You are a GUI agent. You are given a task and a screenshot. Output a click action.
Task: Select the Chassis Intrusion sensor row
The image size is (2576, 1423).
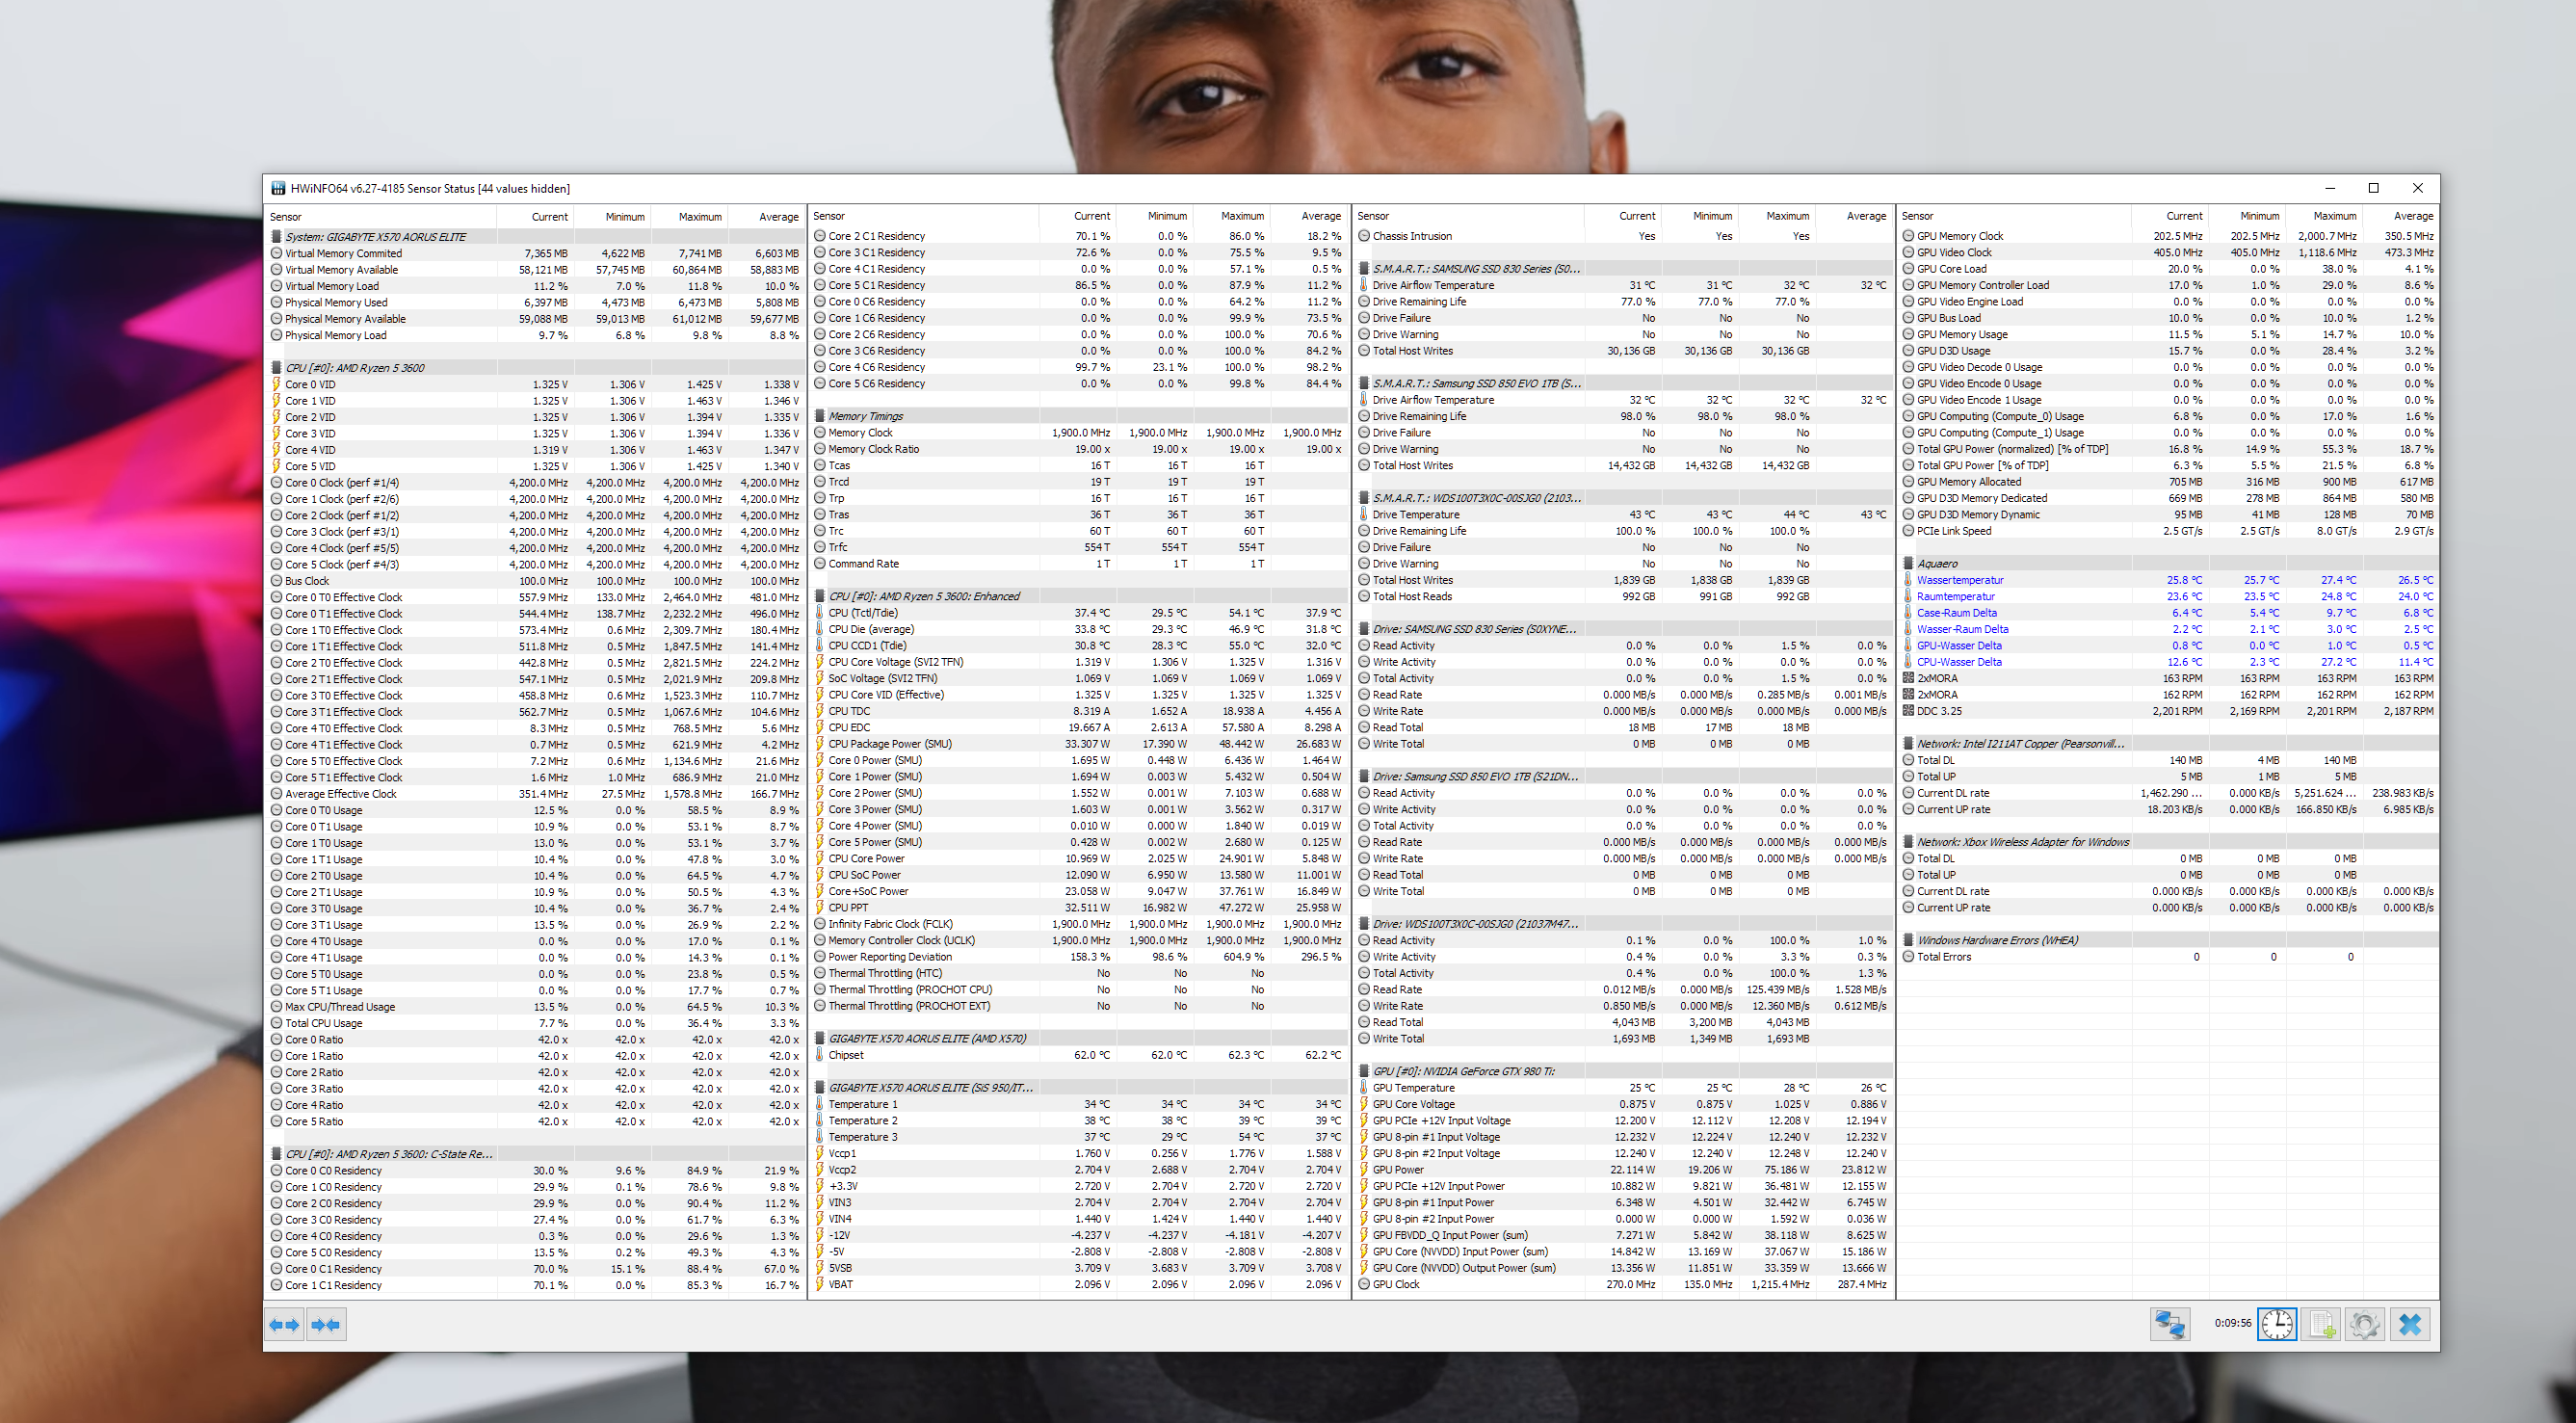(x=1412, y=236)
